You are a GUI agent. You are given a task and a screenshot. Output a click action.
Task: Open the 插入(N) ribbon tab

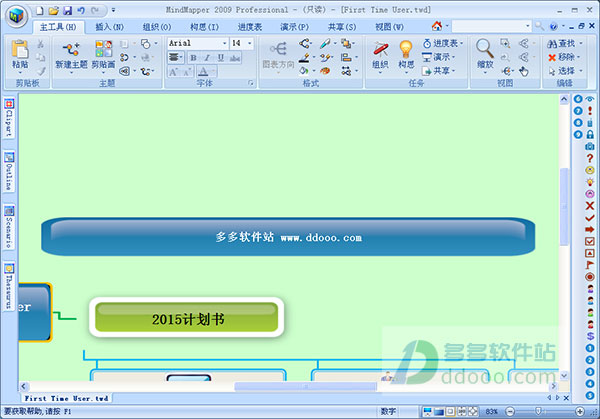point(109,27)
